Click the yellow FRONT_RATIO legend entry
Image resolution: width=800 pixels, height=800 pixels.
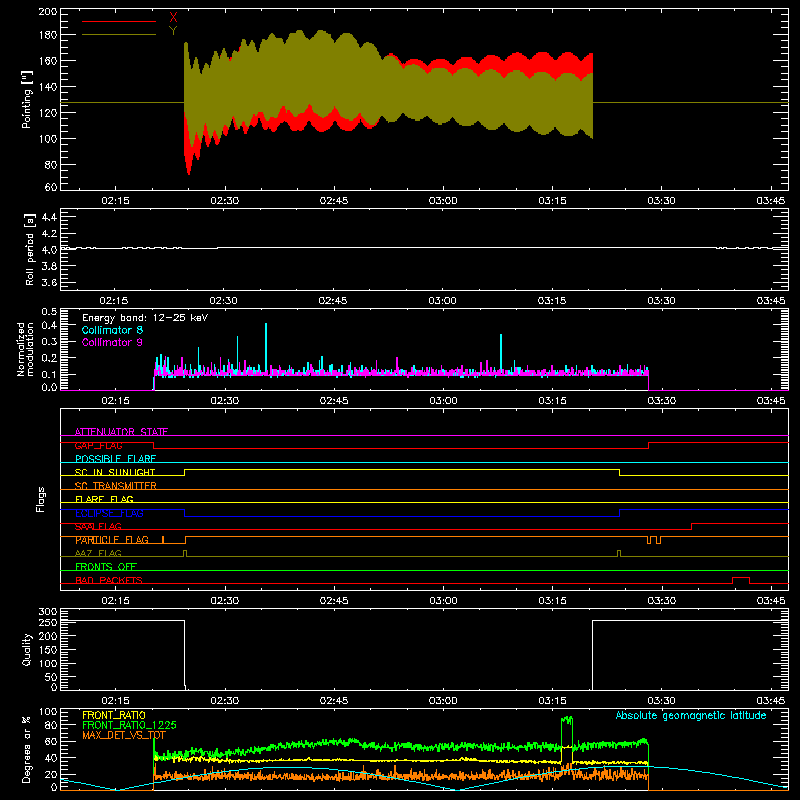(114, 715)
